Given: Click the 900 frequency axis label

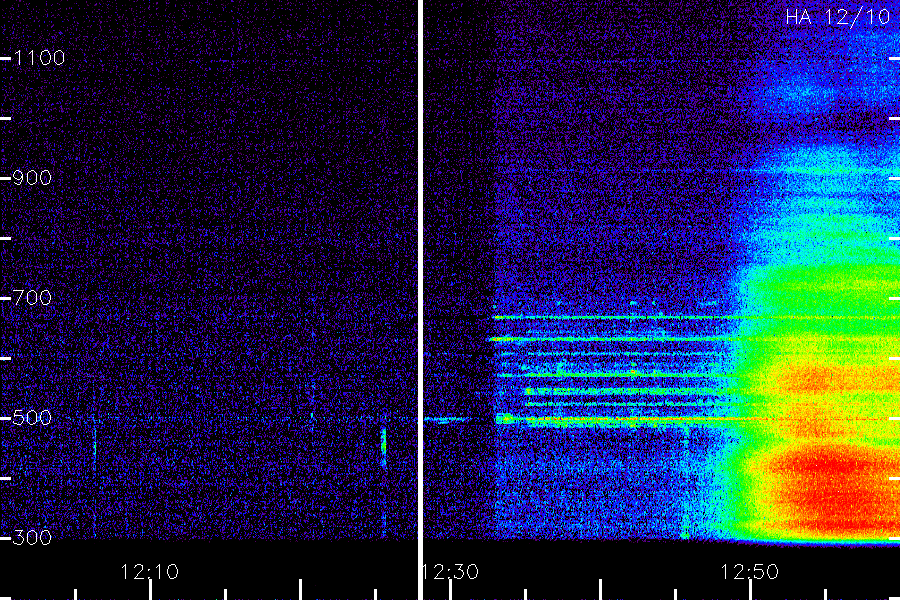Looking at the screenshot, I should click(32, 178).
